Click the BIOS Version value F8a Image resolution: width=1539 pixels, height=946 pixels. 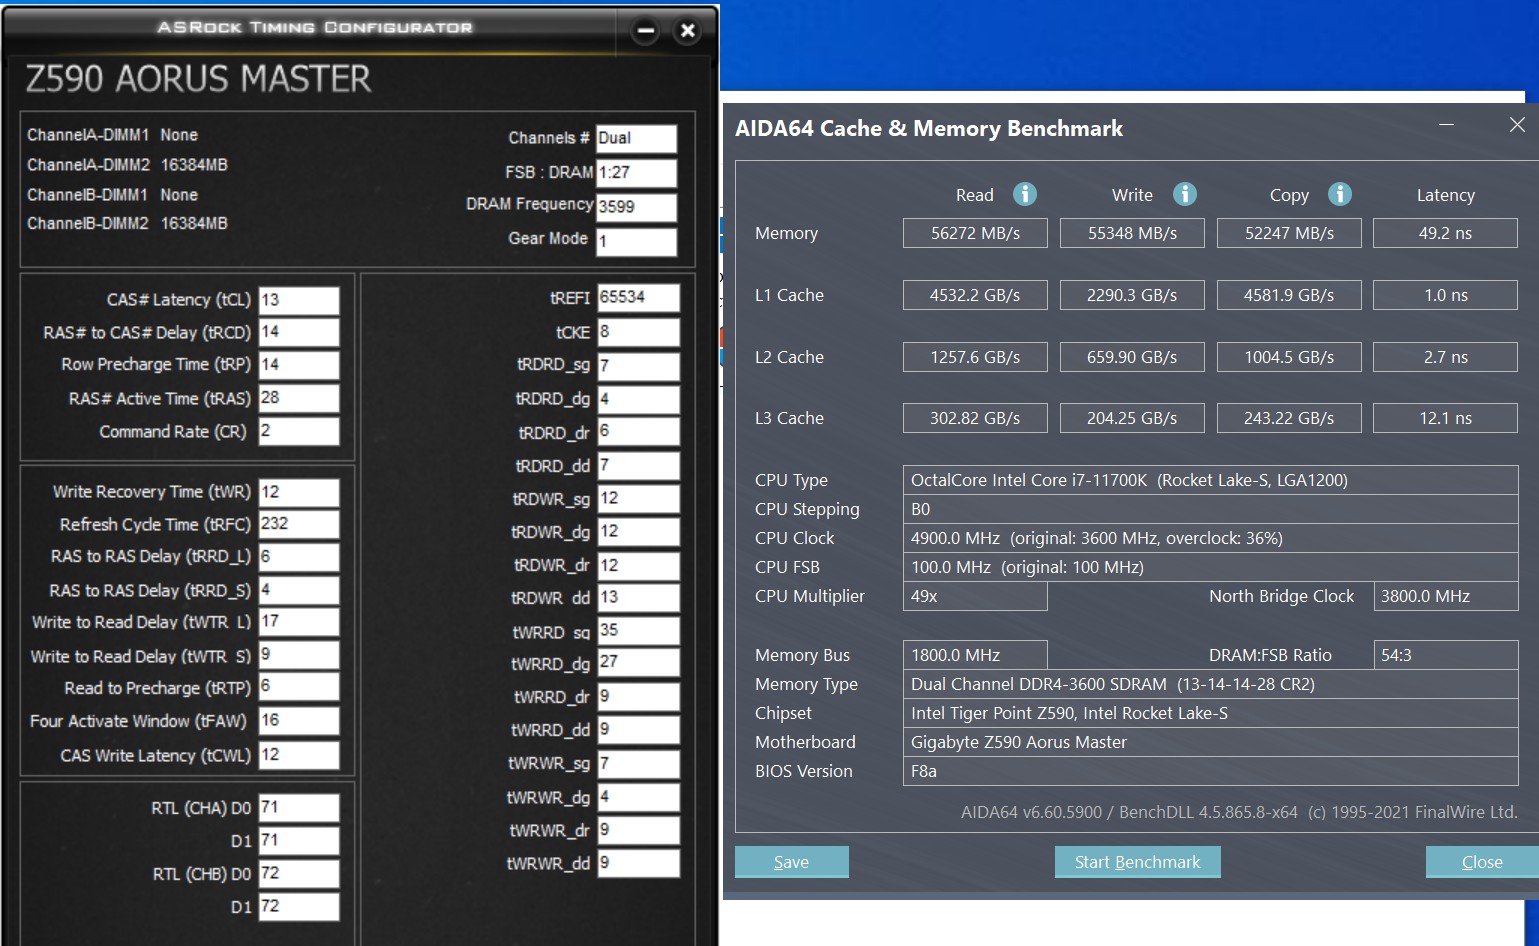click(1210, 771)
